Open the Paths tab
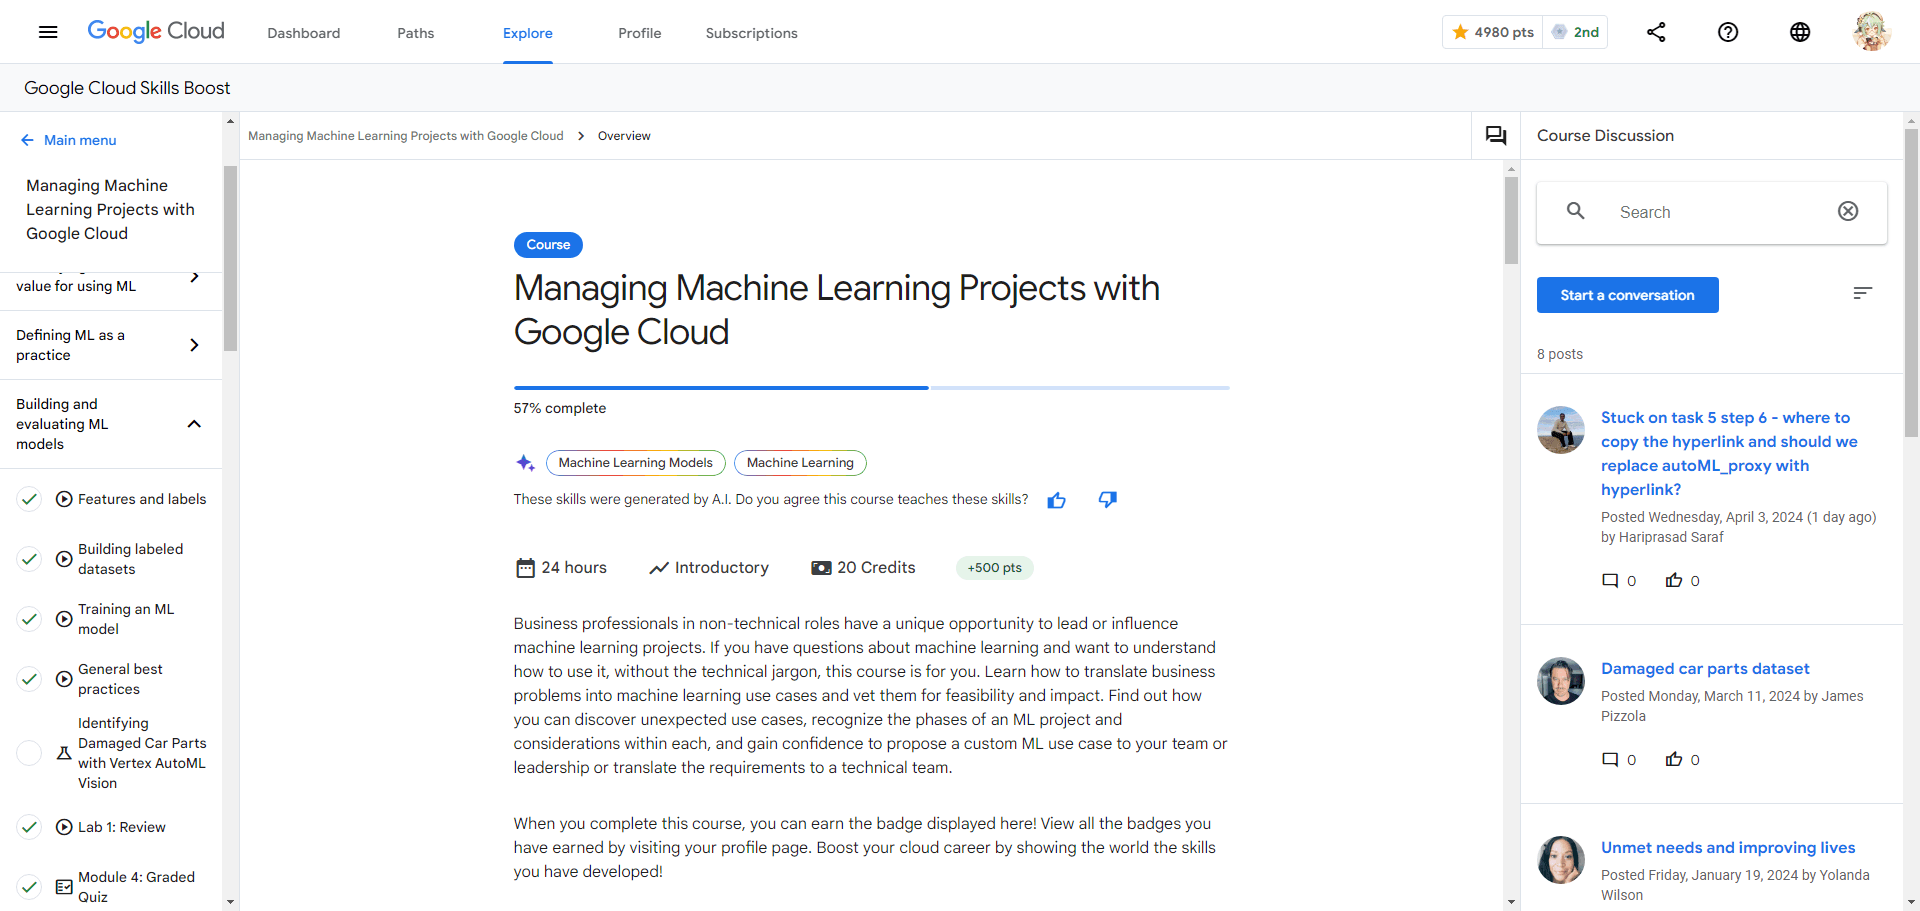Screen dimensions: 1920x911 coord(416,33)
